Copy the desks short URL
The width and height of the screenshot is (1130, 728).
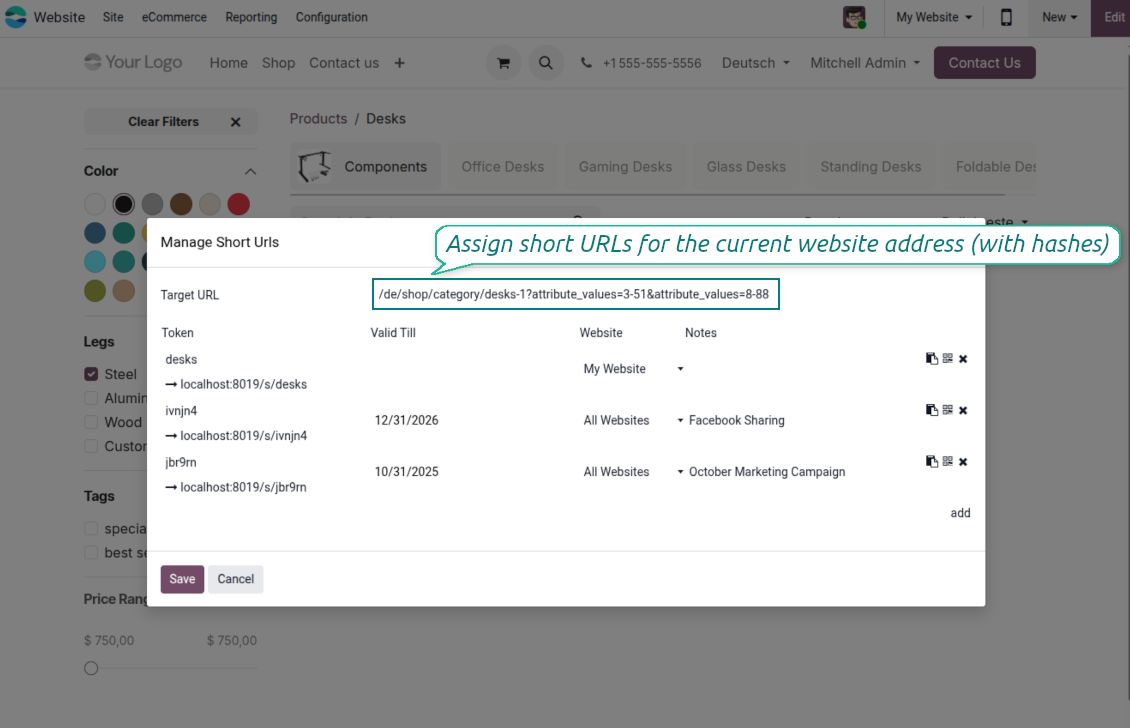click(931, 358)
